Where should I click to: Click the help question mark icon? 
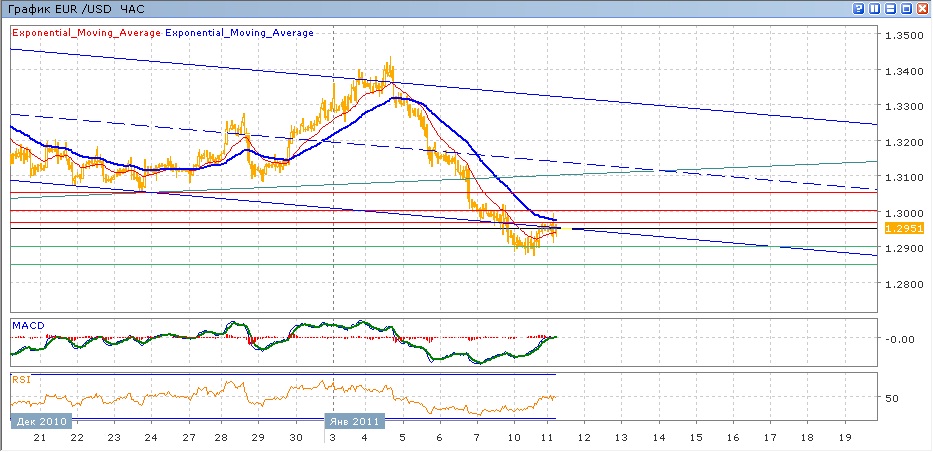858,8
